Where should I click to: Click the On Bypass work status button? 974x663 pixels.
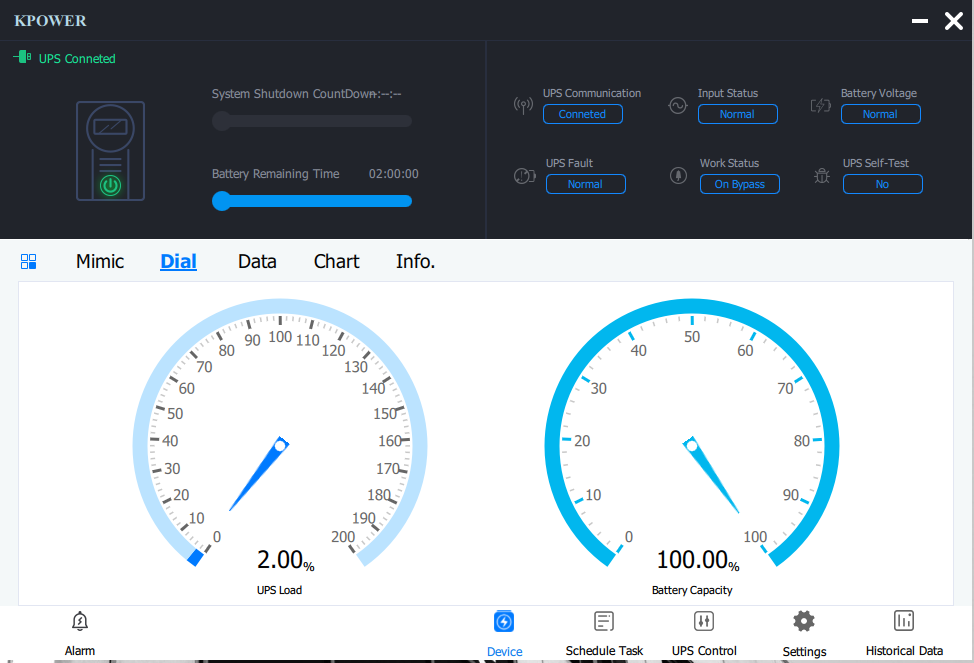(740, 184)
